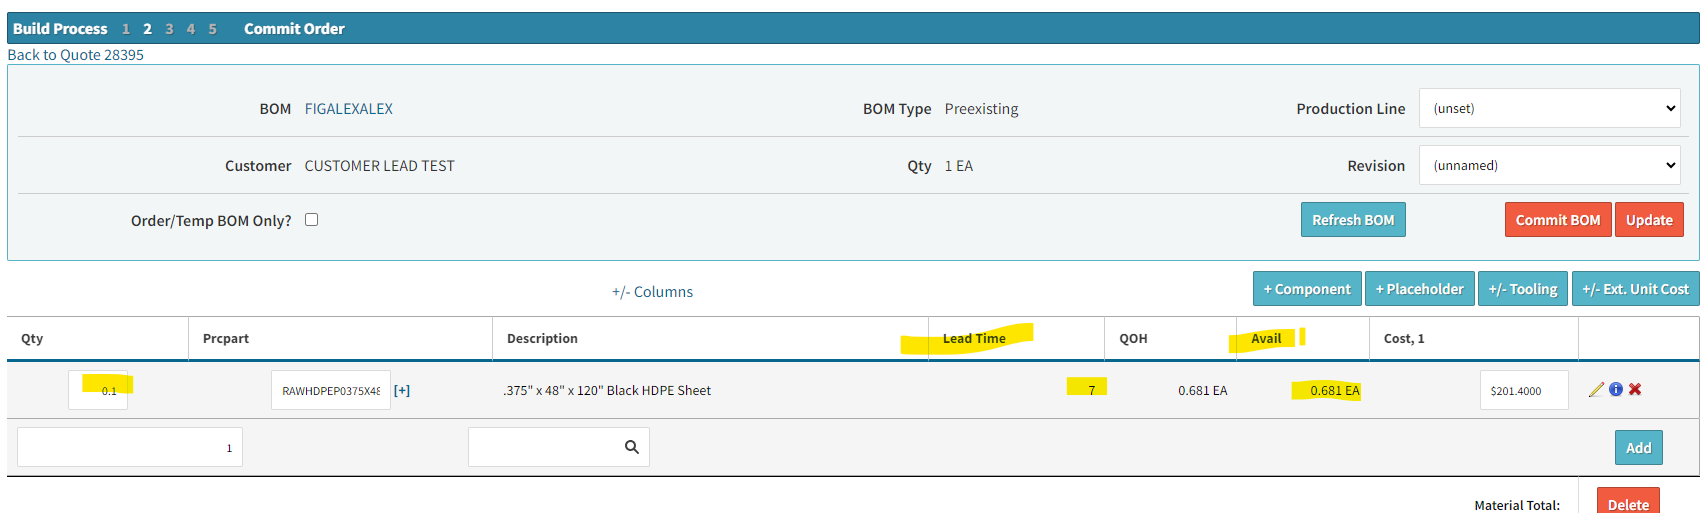Open the Revision dropdown
The height and width of the screenshot is (513, 1707).
[x=1549, y=165]
